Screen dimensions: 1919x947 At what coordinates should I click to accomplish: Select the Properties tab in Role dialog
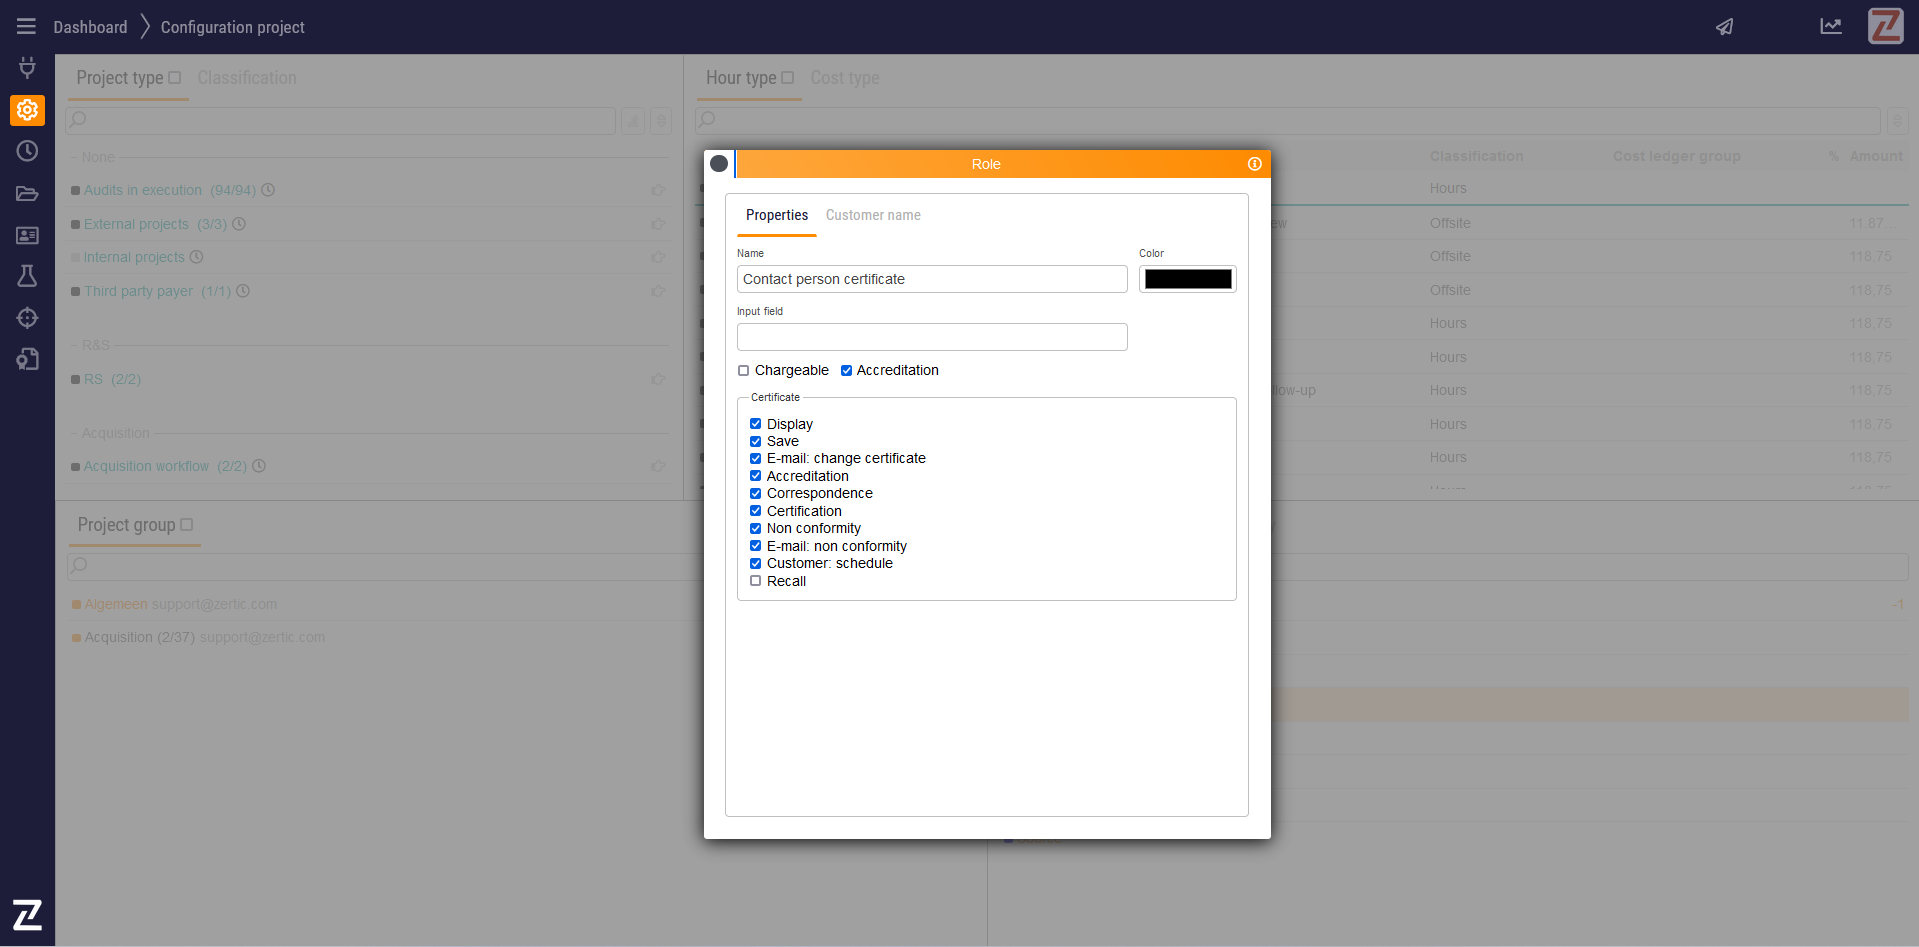pyautogui.click(x=776, y=215)
